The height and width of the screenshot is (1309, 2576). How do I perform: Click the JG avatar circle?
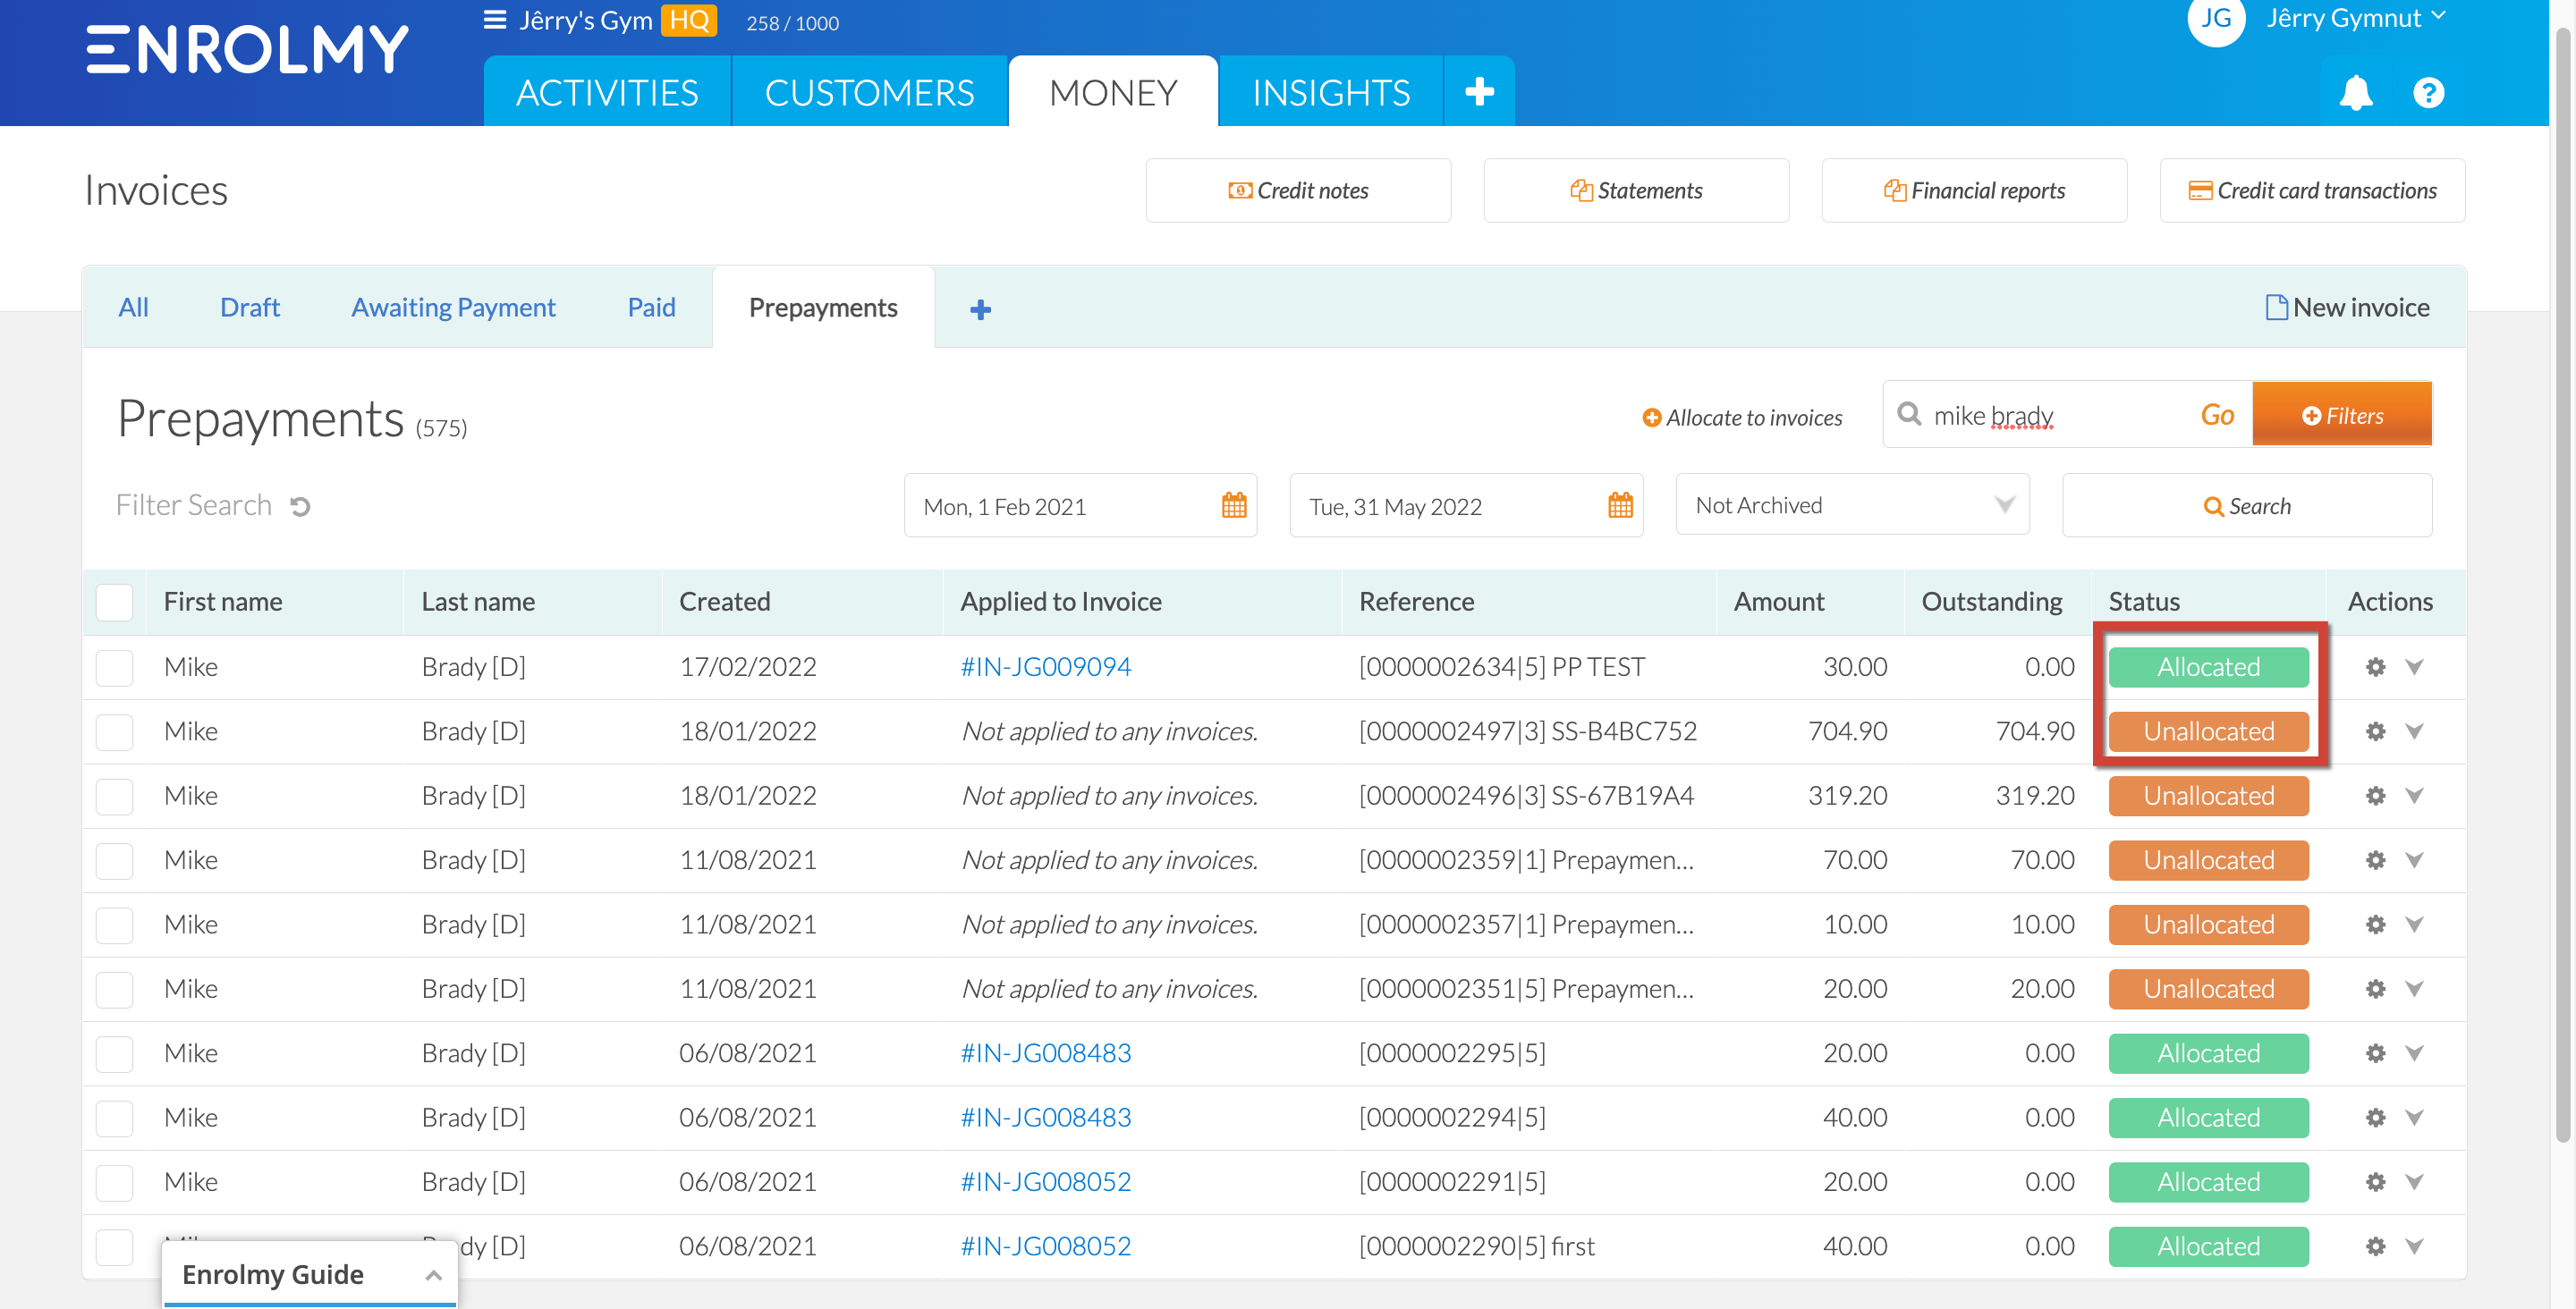tap(2216, 18)
